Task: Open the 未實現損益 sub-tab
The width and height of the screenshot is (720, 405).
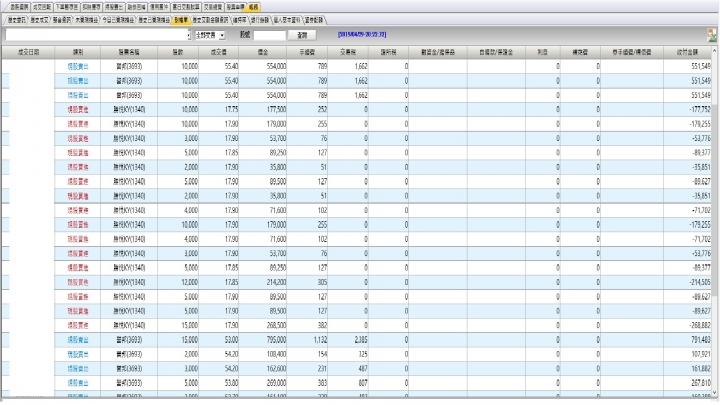Action: (86, 20)
